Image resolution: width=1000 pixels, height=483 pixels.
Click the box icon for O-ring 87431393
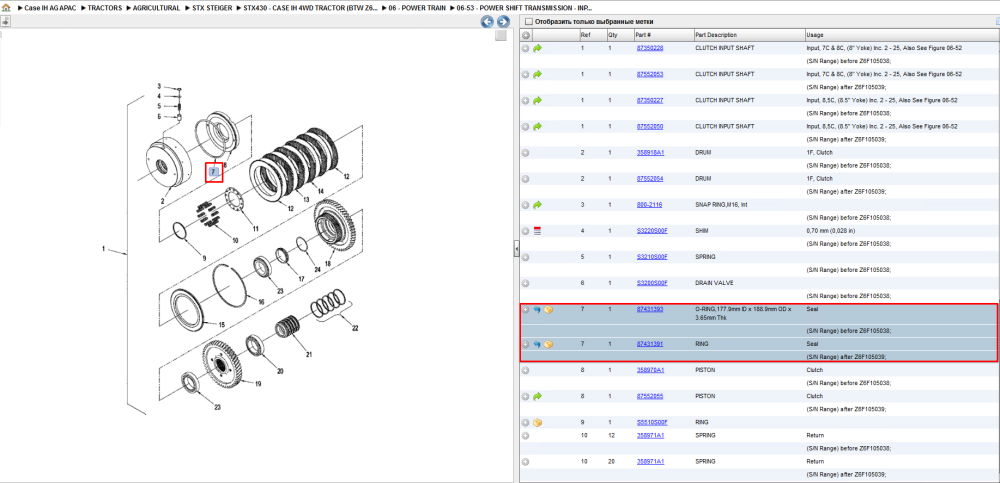(x=548, y=309)
